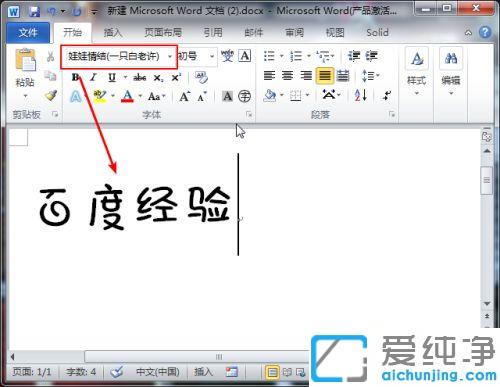The image size is (500, 387).
Task: Toggle Subscript formatting
Action: tap(158, 78)
